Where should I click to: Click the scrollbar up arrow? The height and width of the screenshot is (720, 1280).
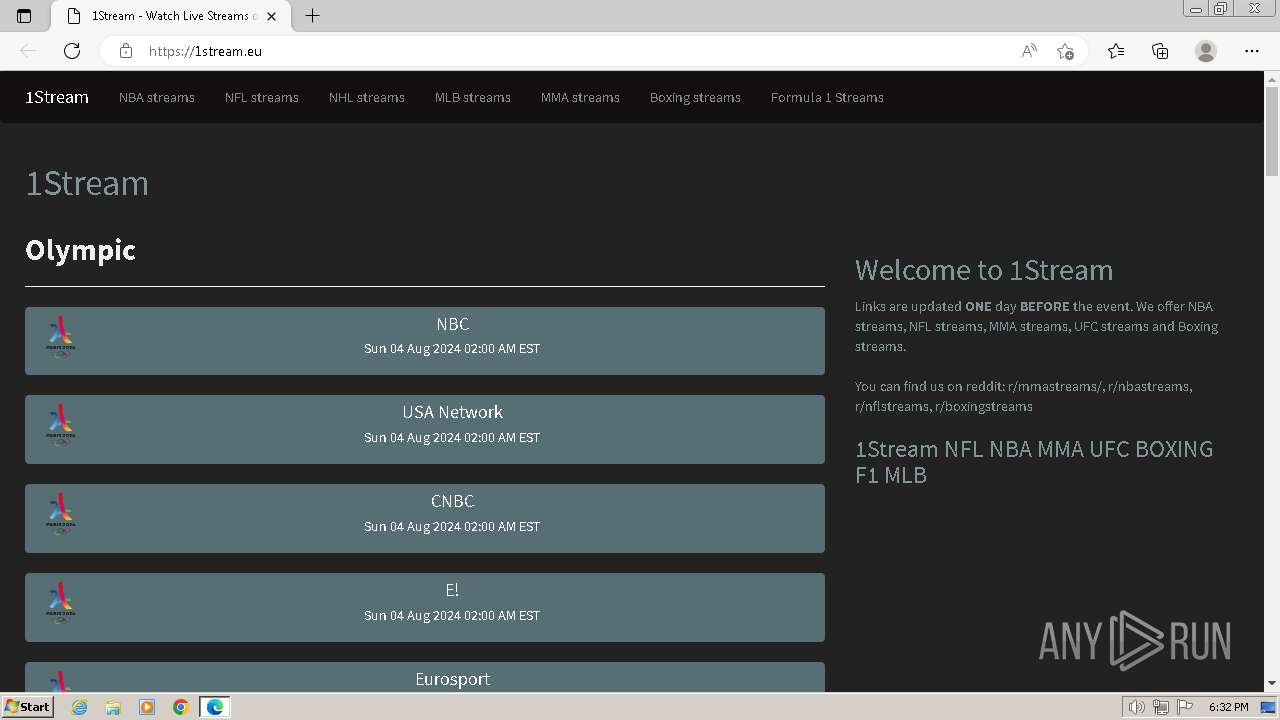[1272, 78]
